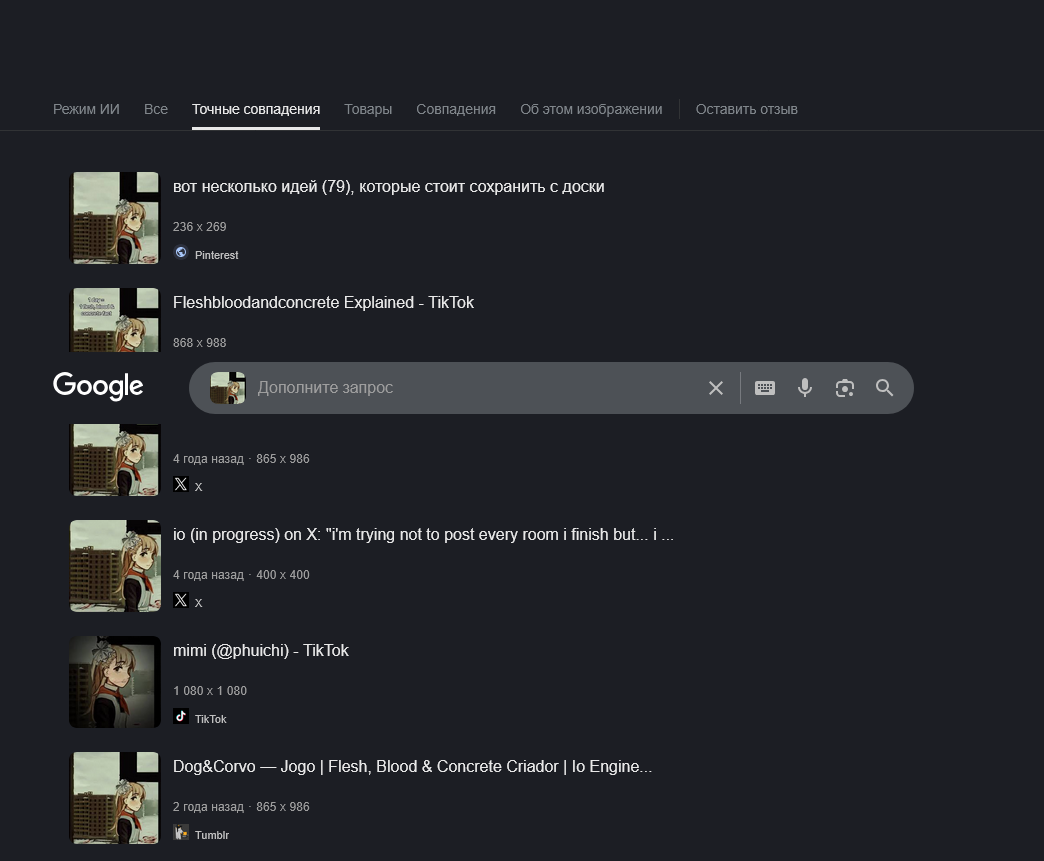Open Google Lens image search icon
Viewport: 1044px width, 861px height.
point(844,388)
